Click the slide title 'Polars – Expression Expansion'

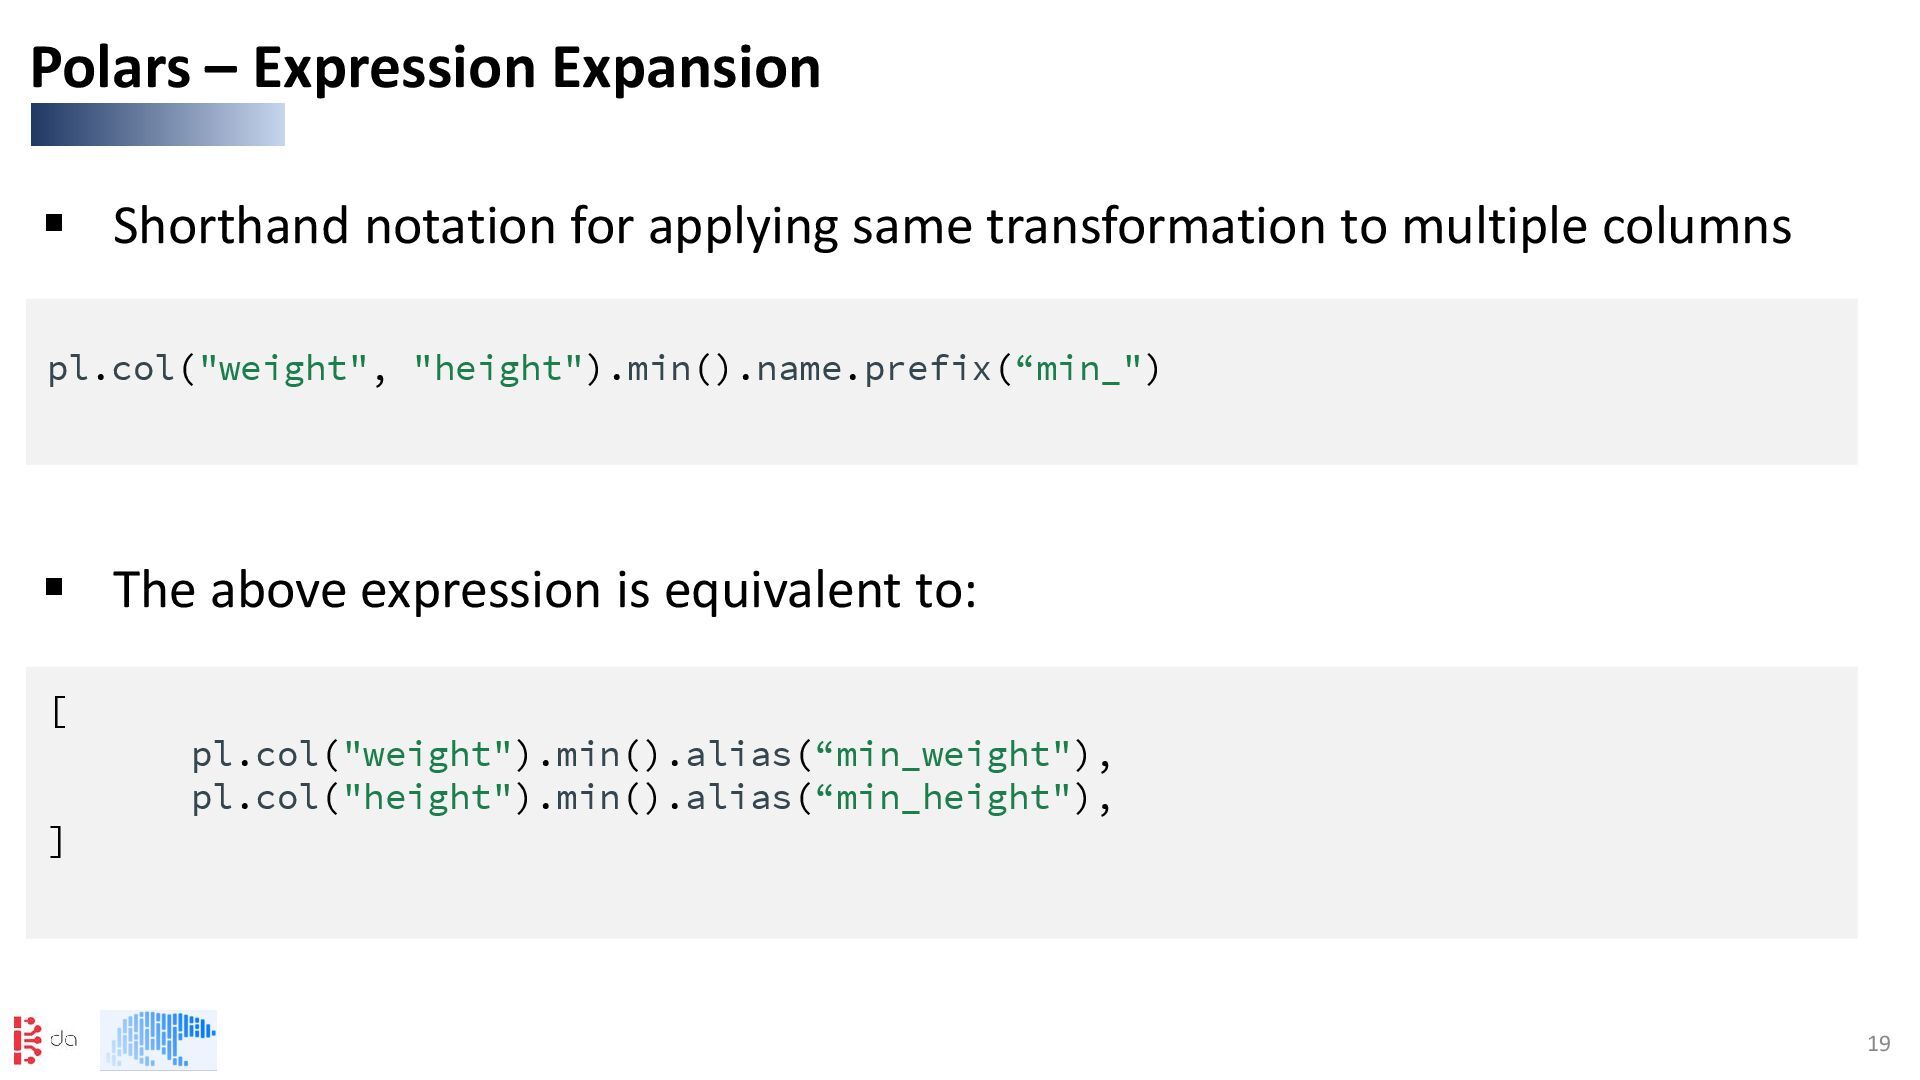(425, 68)
